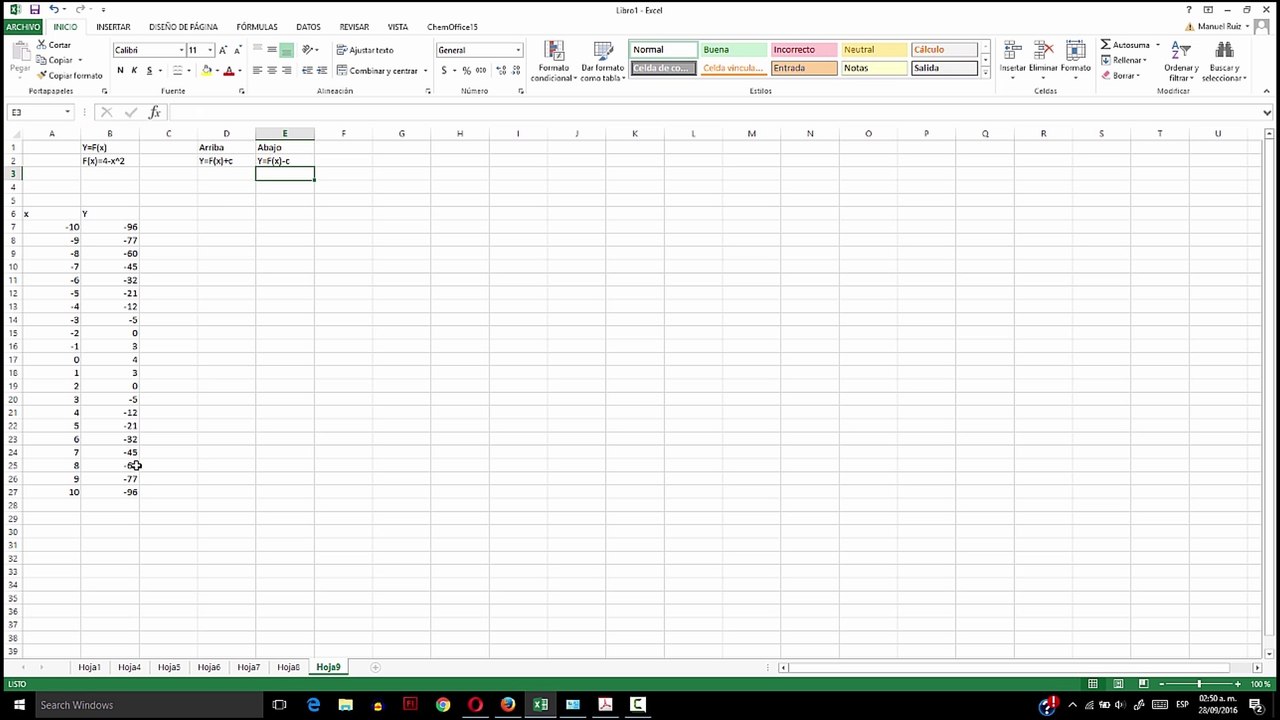Select cell containing F(x)=4-x^2
Screen dimensions: 1280x720
[110, 161]
